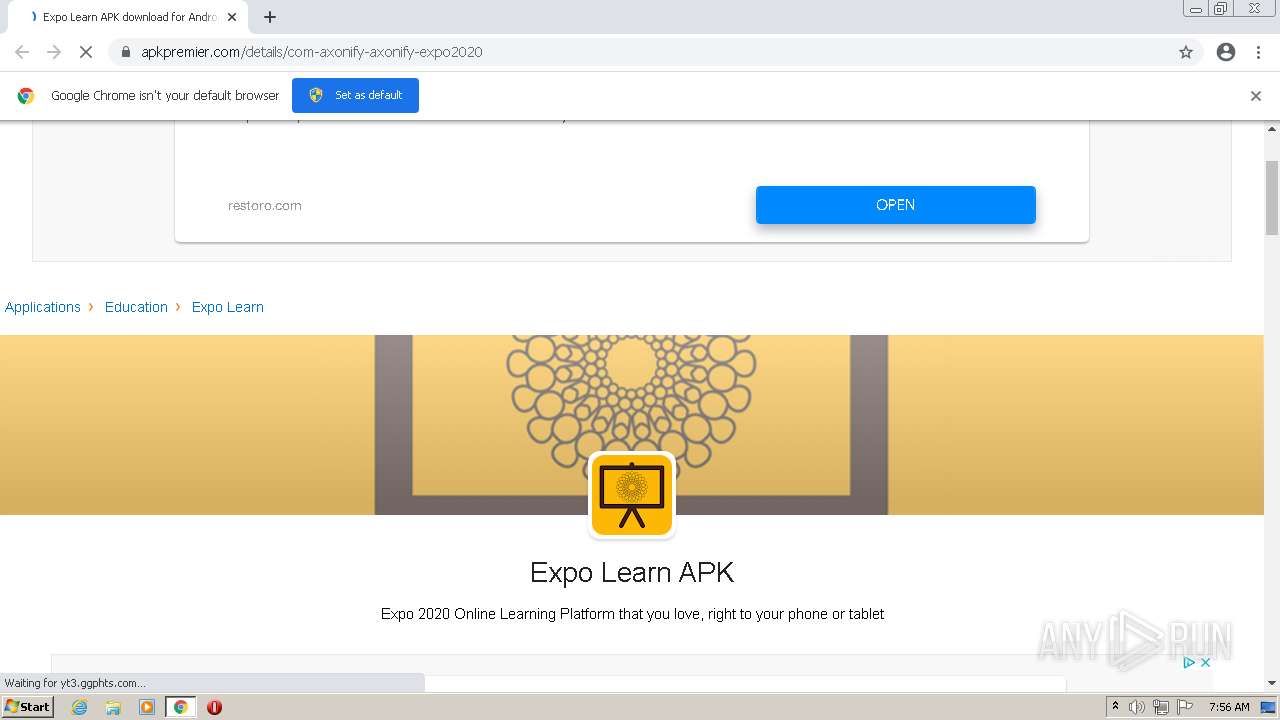Open a new tab with the plus button
Image resolution: width=1280 pixels, height=720 pixels.
[270, 17]
